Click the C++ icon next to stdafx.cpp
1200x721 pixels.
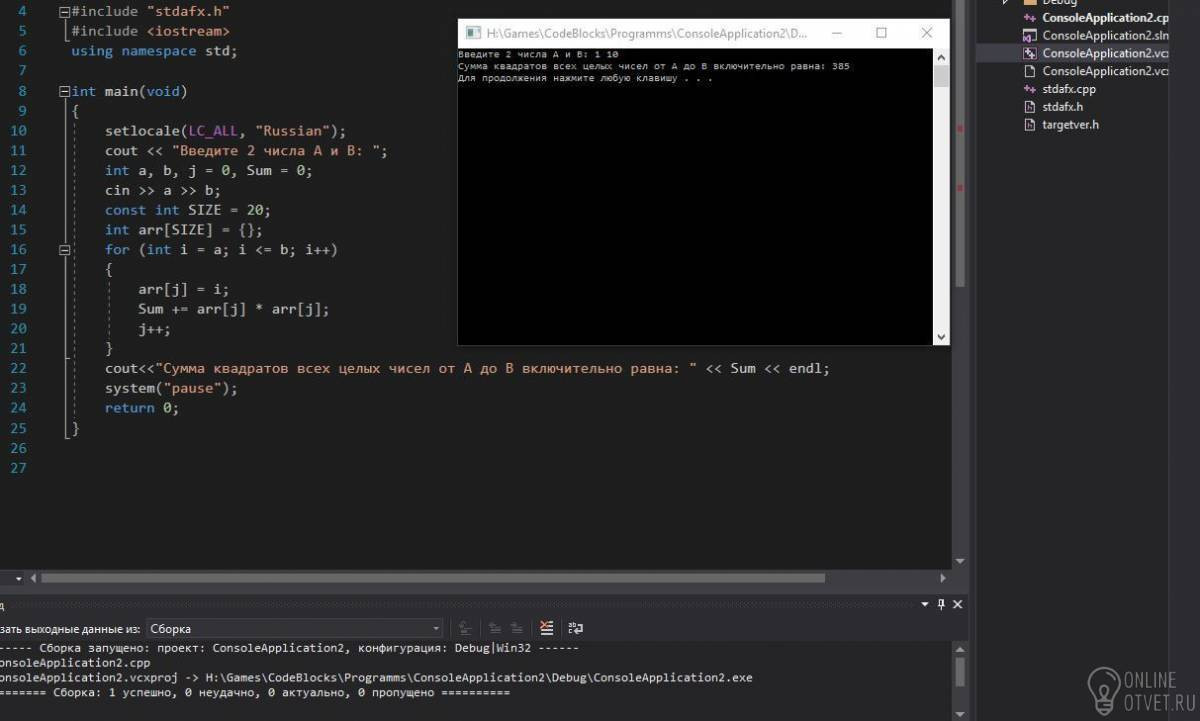pyautogui.click(x=1030, y=89)
